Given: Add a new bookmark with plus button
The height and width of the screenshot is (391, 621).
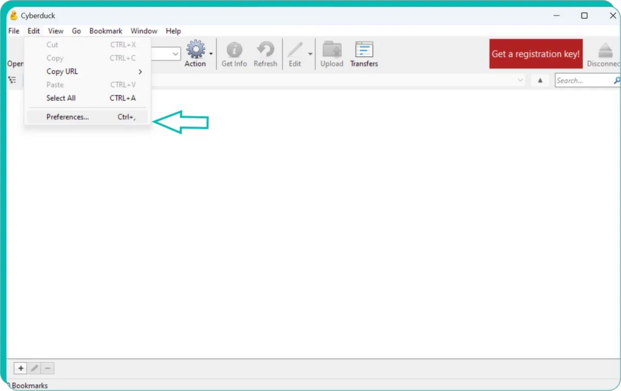Looking at the screenshot, I should [21, 368].
